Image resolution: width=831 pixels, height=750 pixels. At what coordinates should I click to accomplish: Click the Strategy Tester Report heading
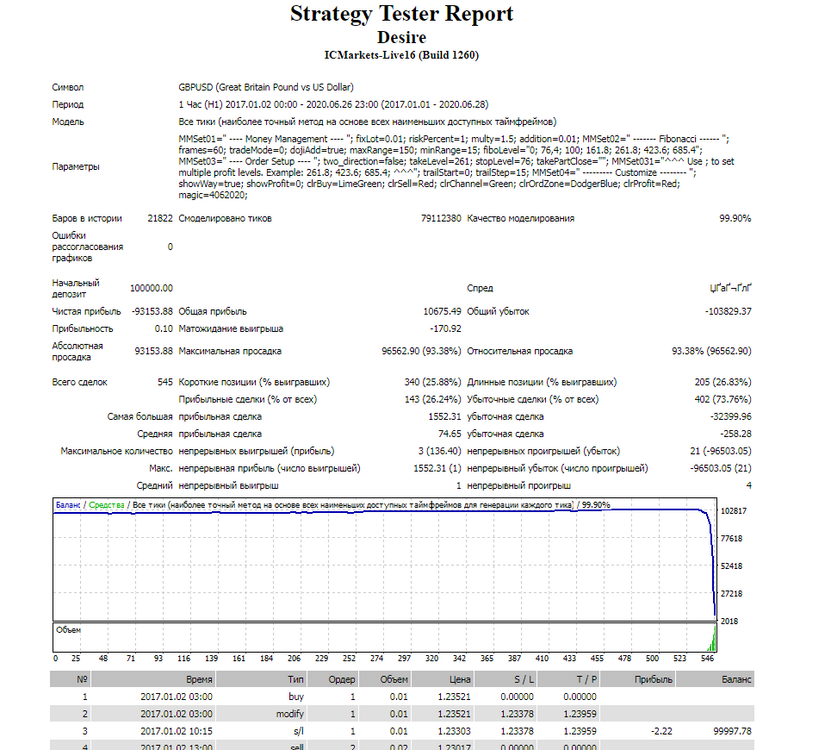(x=401, y=14)
